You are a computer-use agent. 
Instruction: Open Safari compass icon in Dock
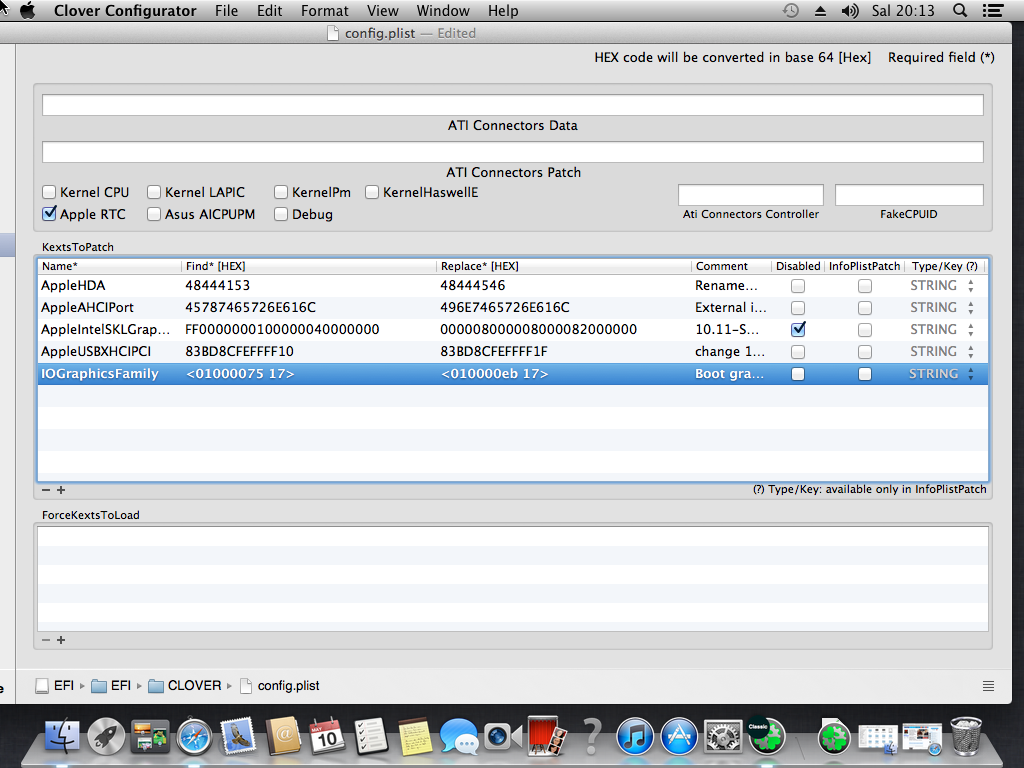coord(194,737)
